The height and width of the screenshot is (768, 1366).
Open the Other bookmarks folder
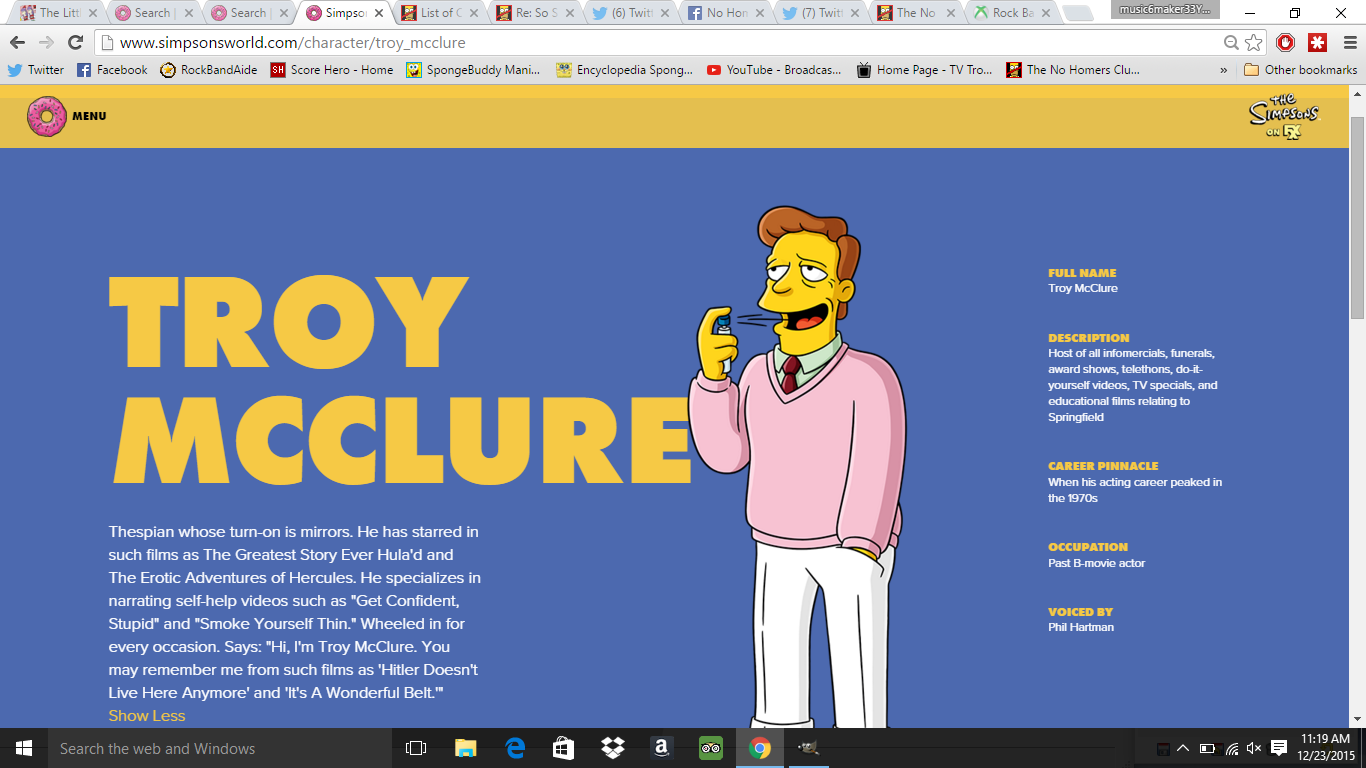click(x=1300, y=70)
